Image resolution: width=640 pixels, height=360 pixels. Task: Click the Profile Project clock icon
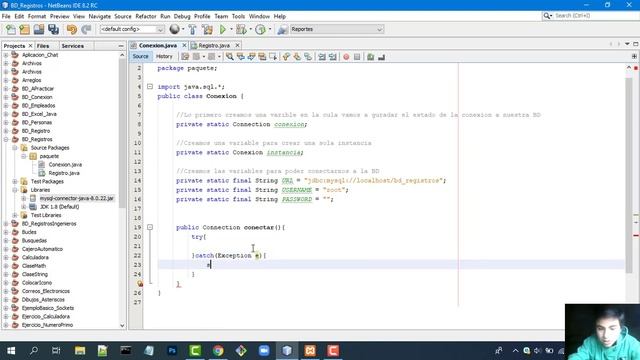[x=260, y=29]
